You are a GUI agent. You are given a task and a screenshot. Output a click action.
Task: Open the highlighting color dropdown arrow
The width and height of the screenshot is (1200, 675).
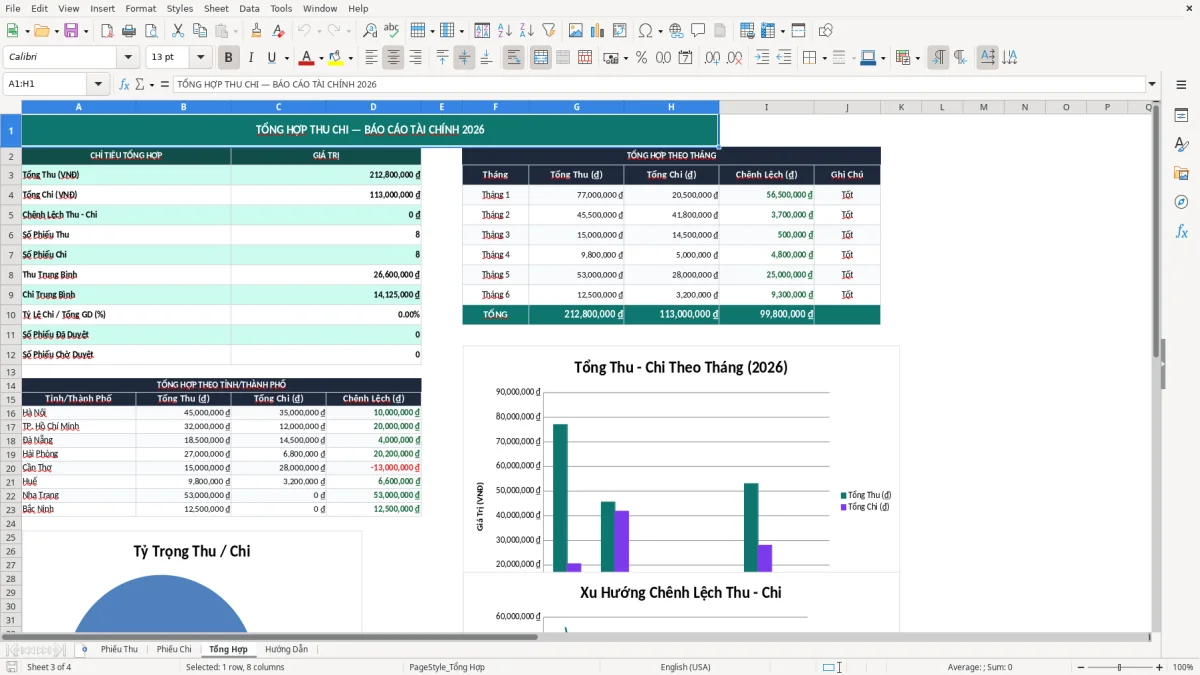[x=350, y=58]
